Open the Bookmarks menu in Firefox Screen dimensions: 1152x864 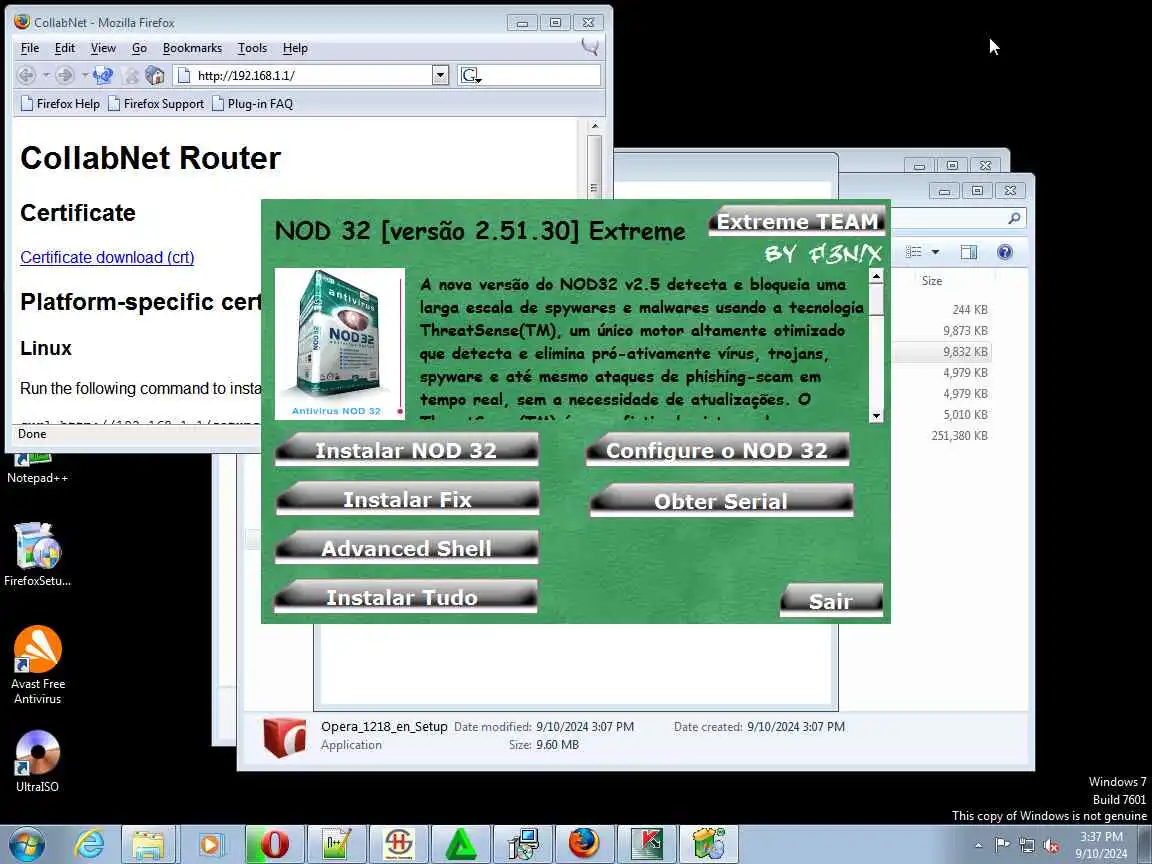coord(192,48)
